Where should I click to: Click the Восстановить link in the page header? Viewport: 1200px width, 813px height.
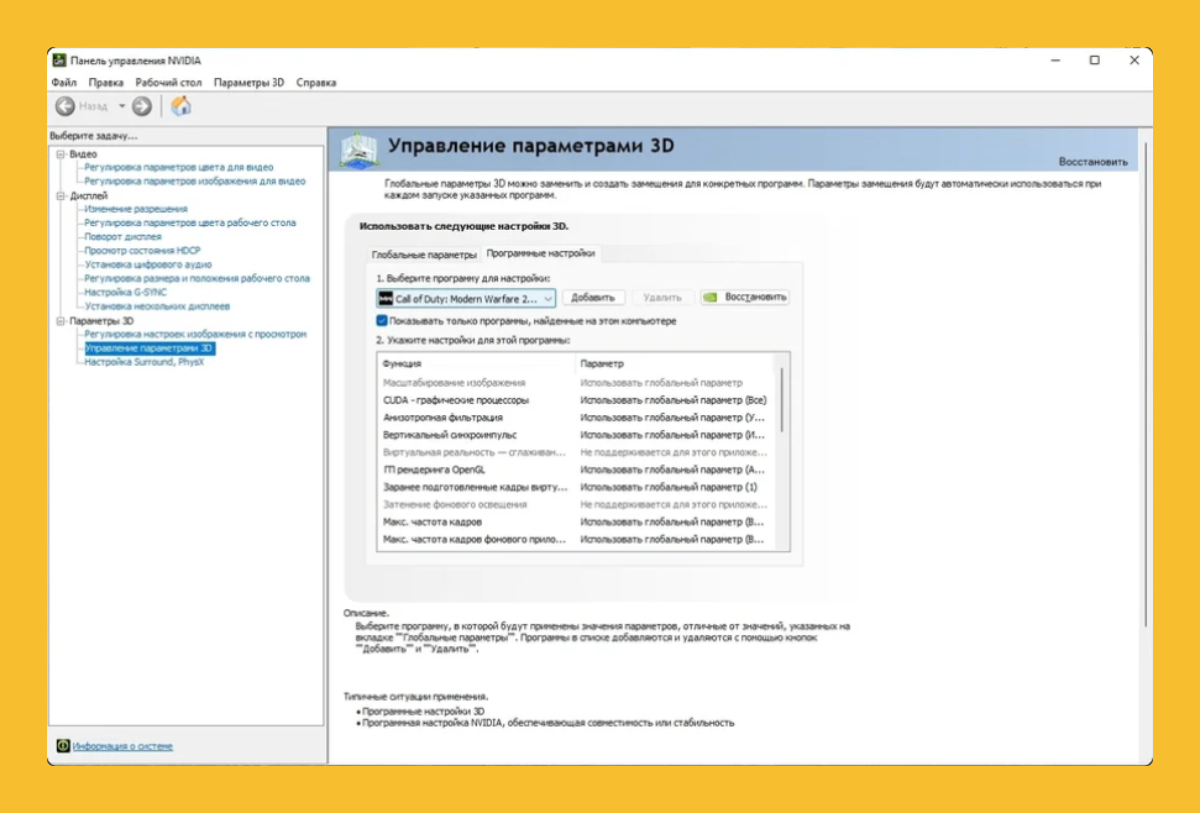coord(1093,161)
